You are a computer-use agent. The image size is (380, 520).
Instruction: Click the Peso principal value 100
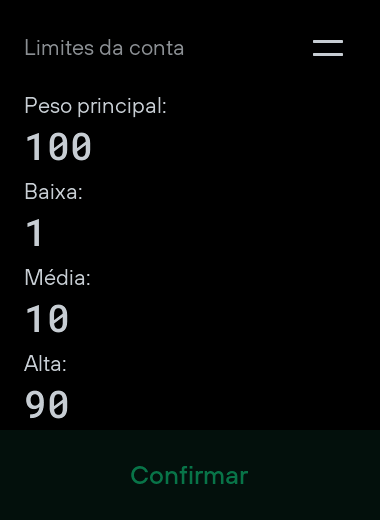click(x=58, y=147)
